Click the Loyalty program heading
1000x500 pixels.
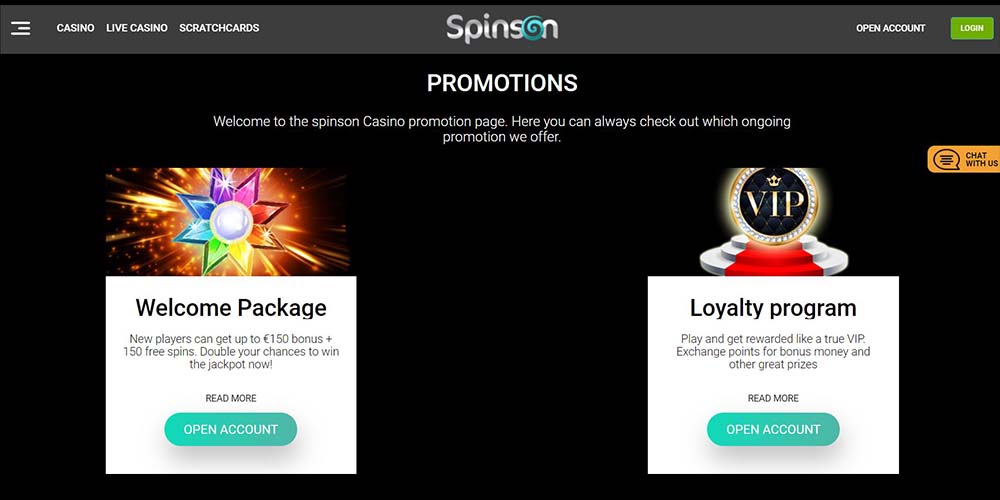pos(773,307)
